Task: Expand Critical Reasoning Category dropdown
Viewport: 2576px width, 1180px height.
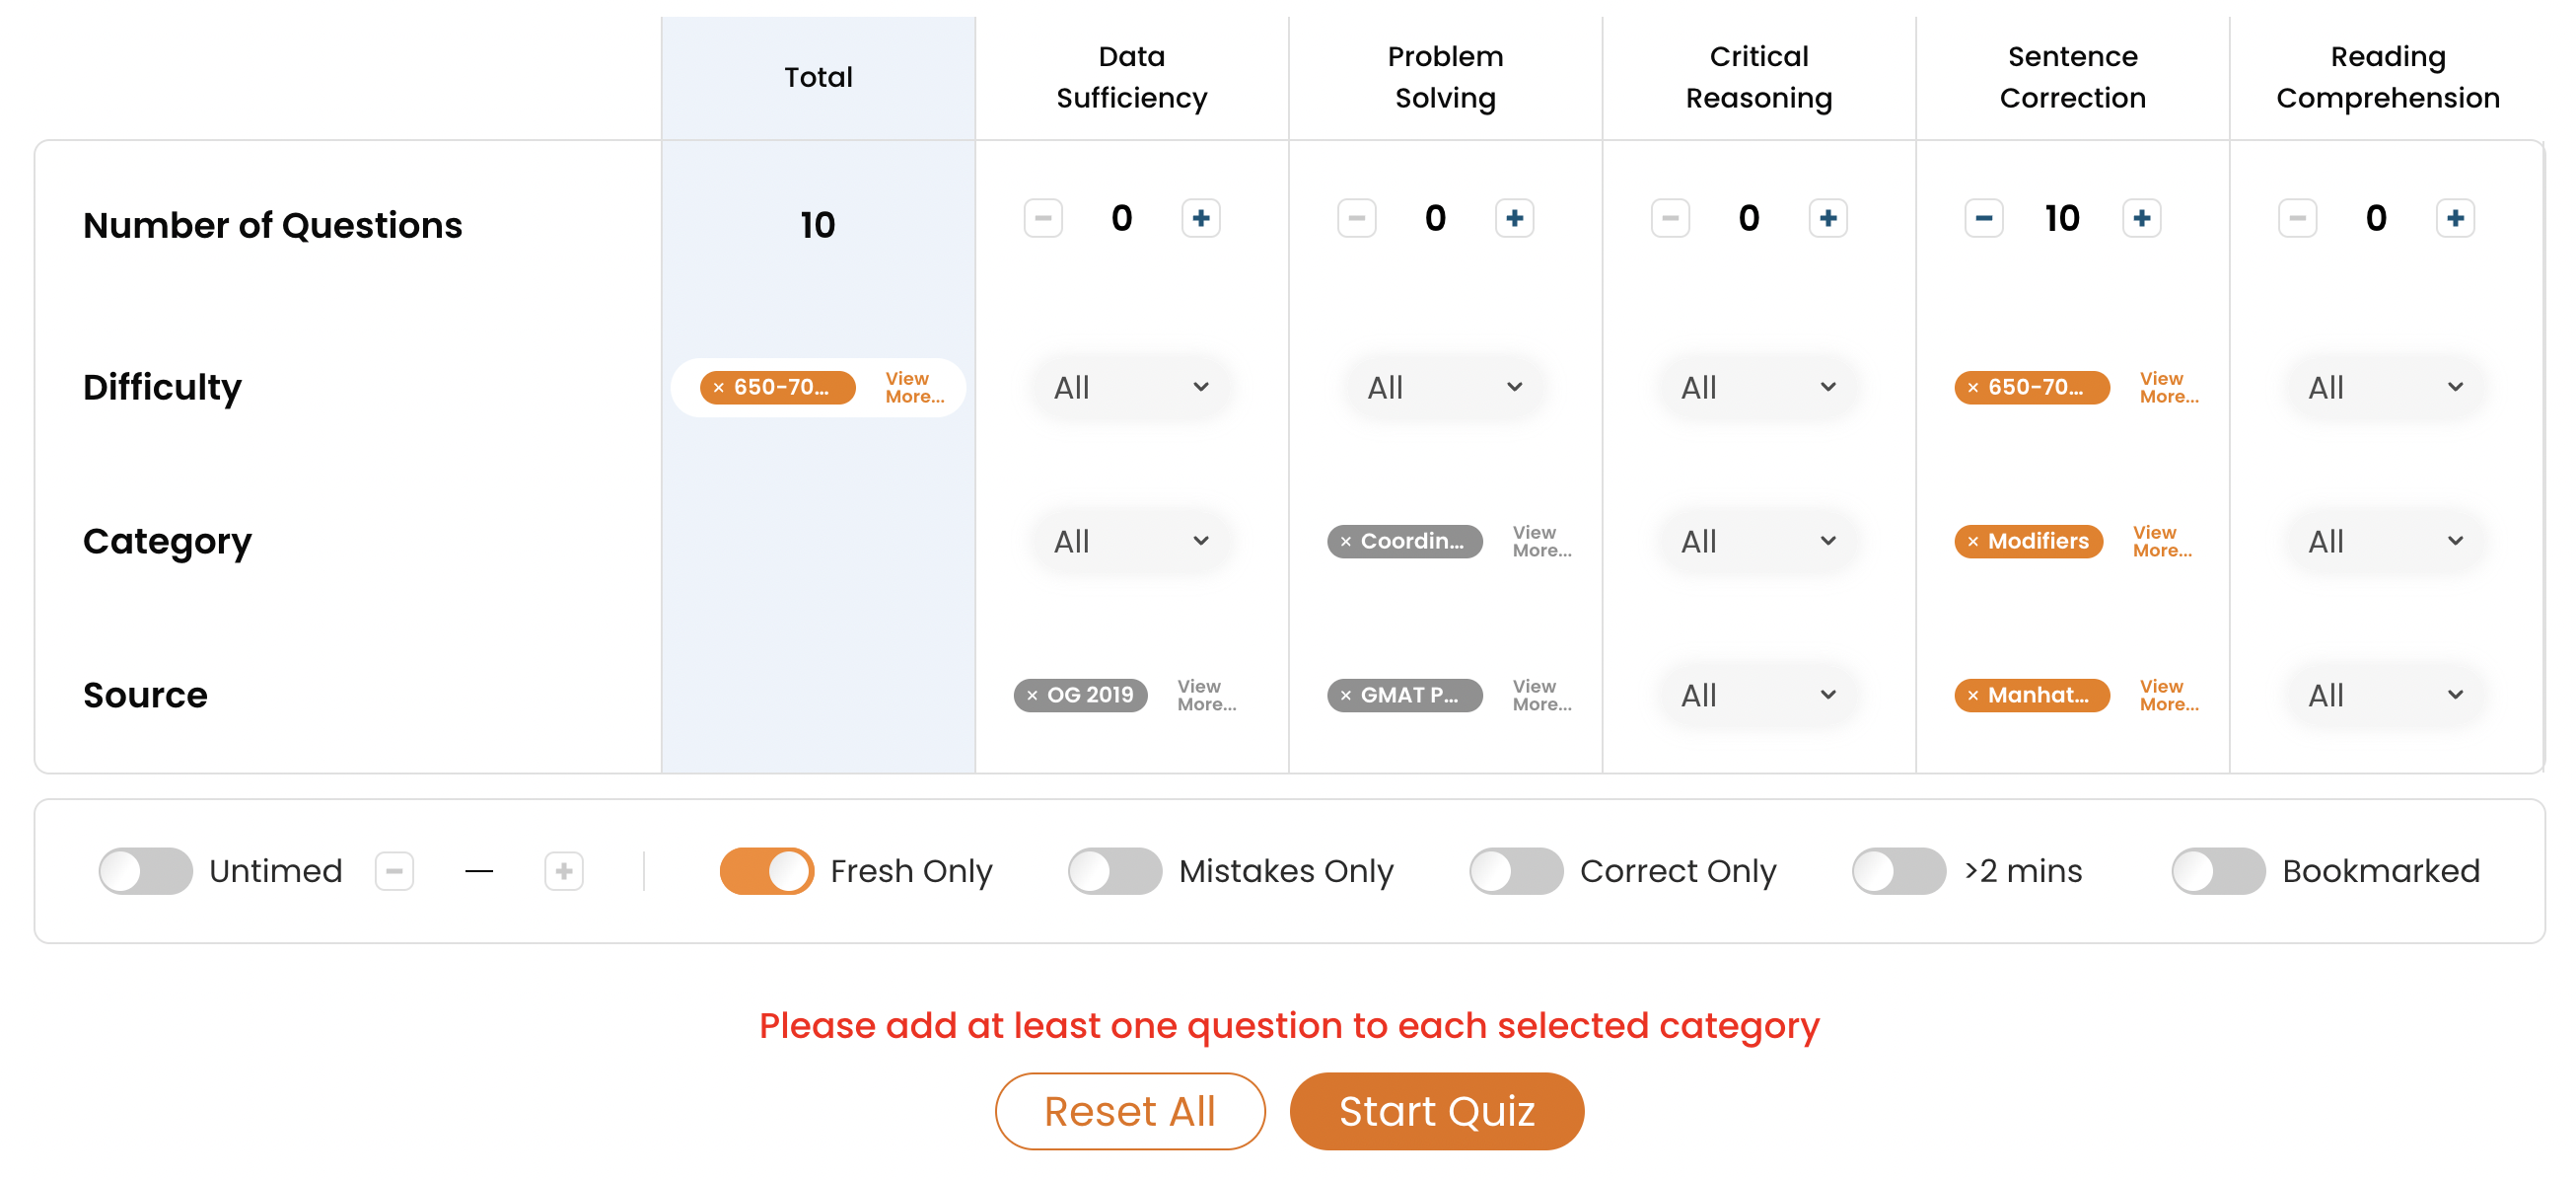Action: click(x=1758, y=541)
